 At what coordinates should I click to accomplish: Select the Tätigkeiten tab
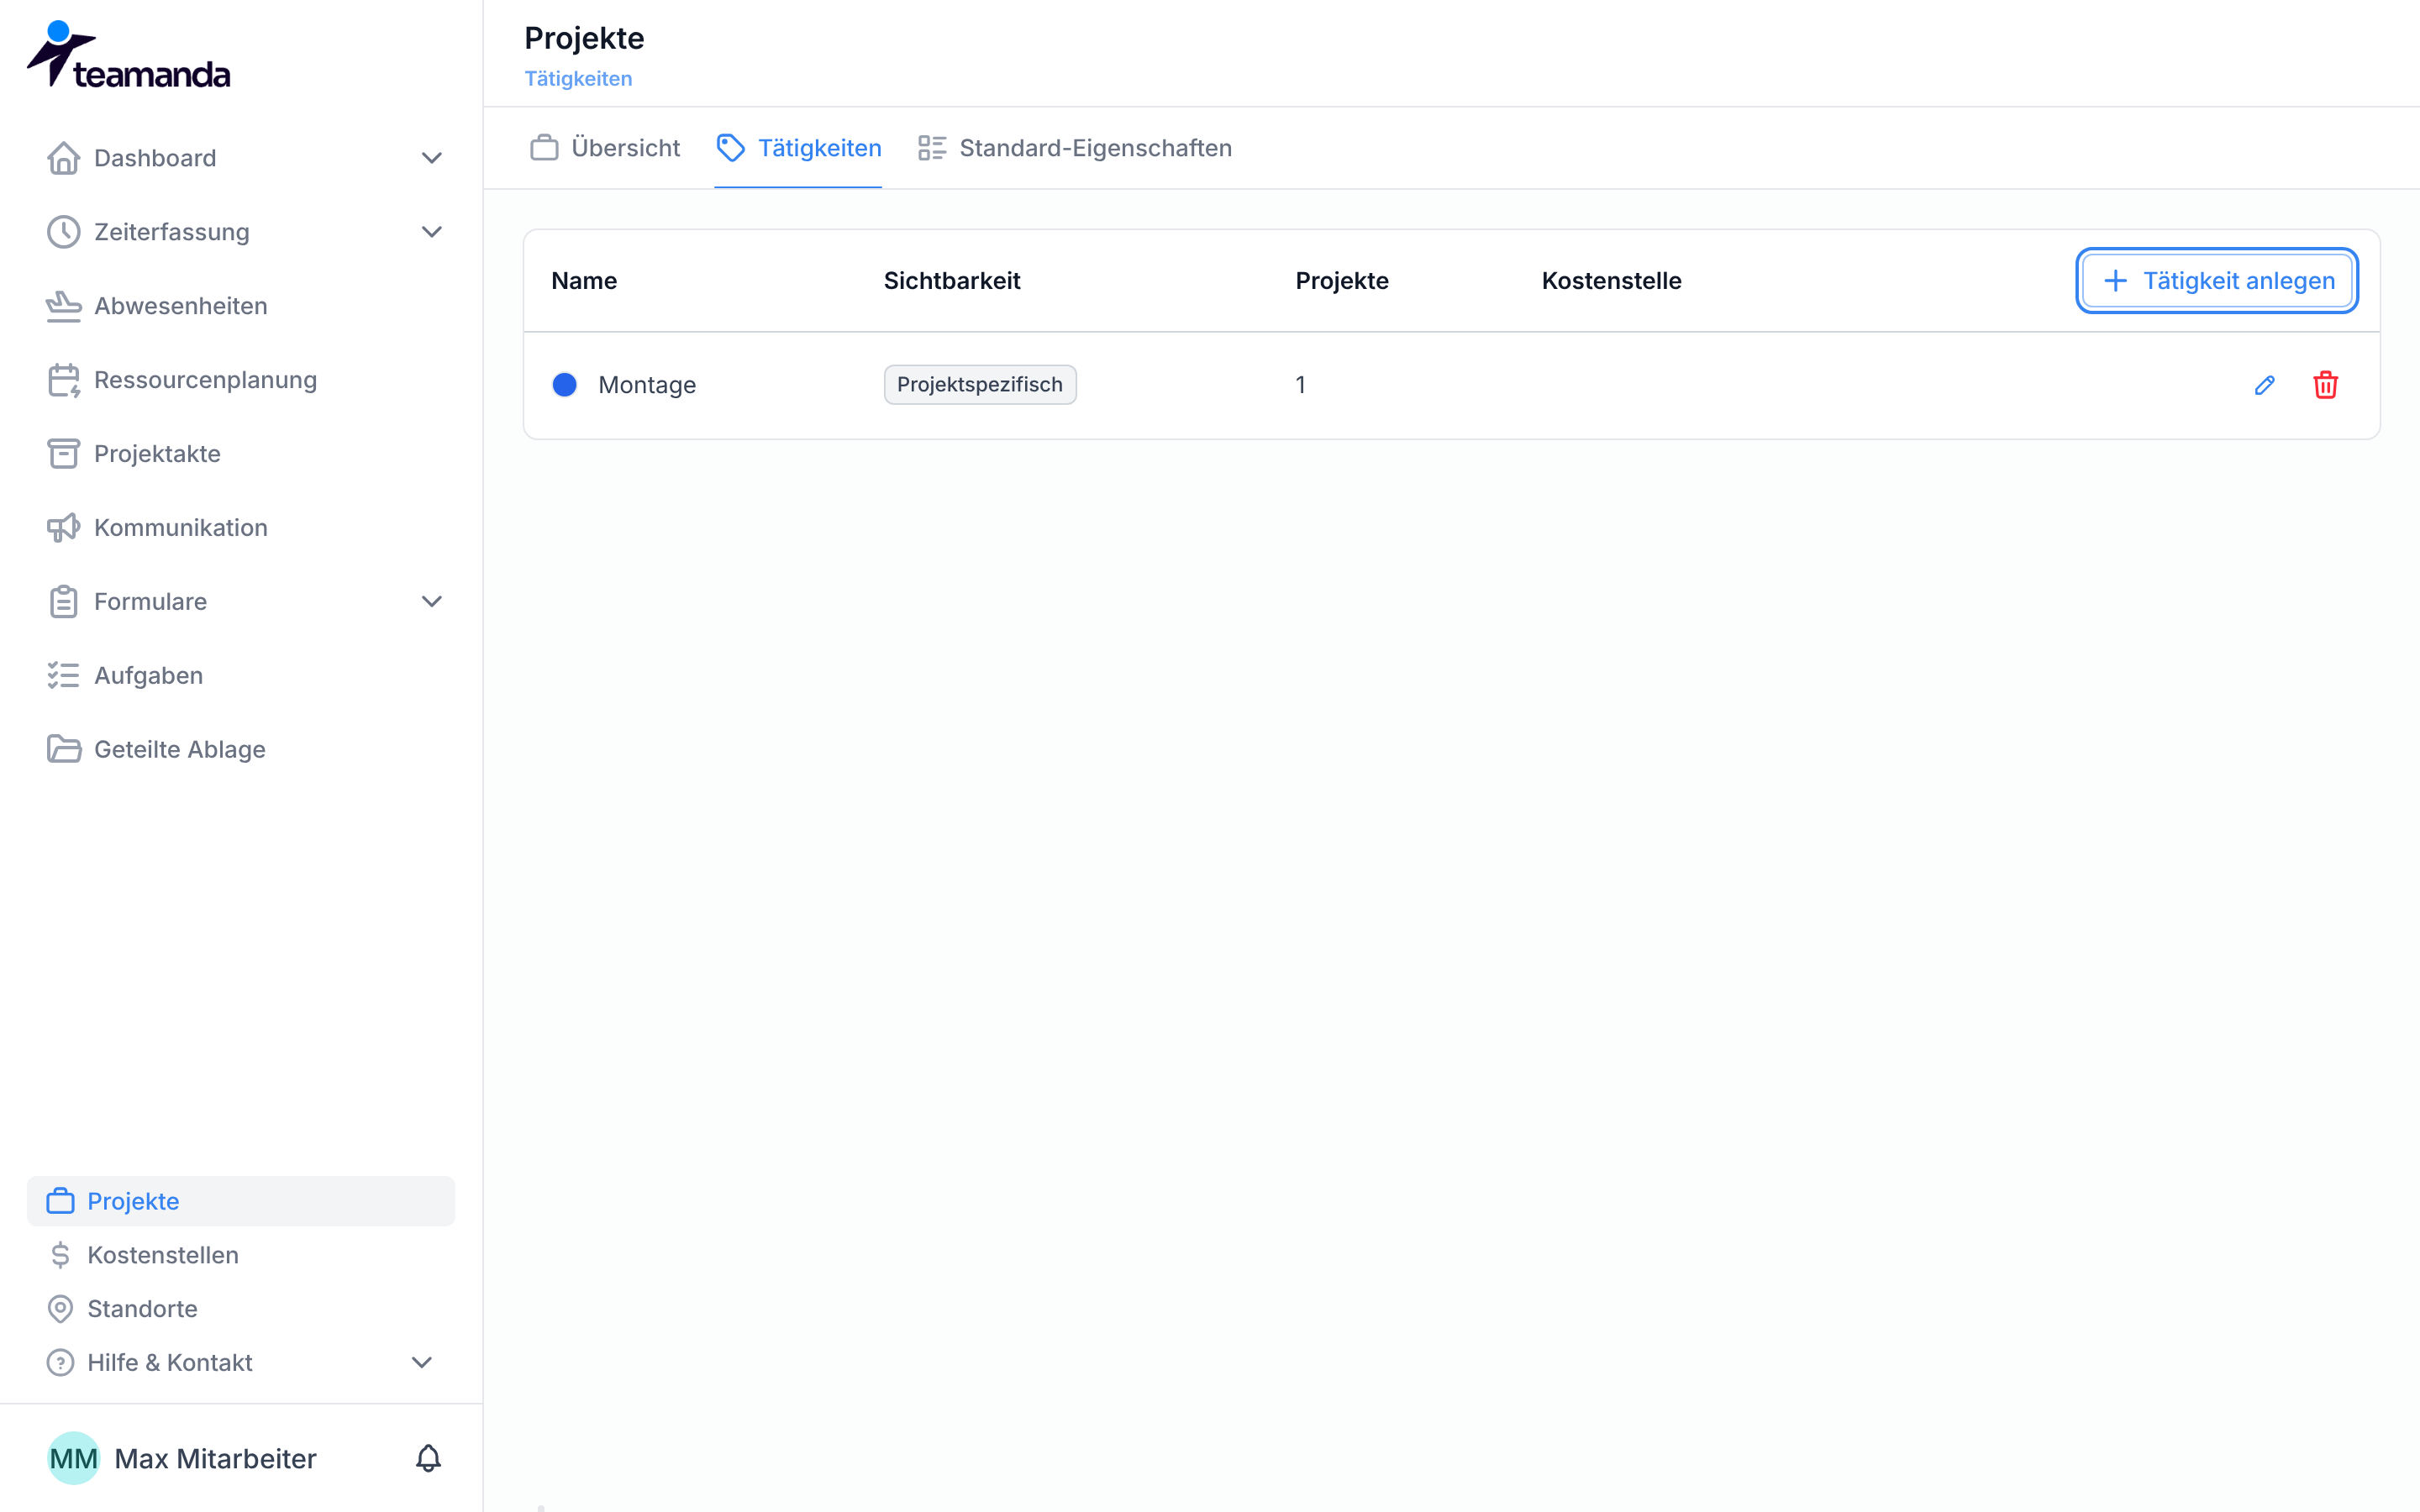(798, 148)
